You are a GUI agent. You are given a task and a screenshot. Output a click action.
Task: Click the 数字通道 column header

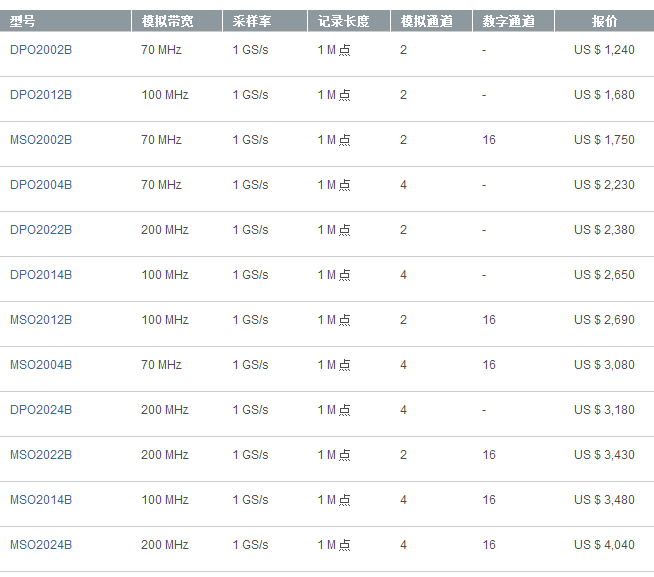[x=509, y=21]
